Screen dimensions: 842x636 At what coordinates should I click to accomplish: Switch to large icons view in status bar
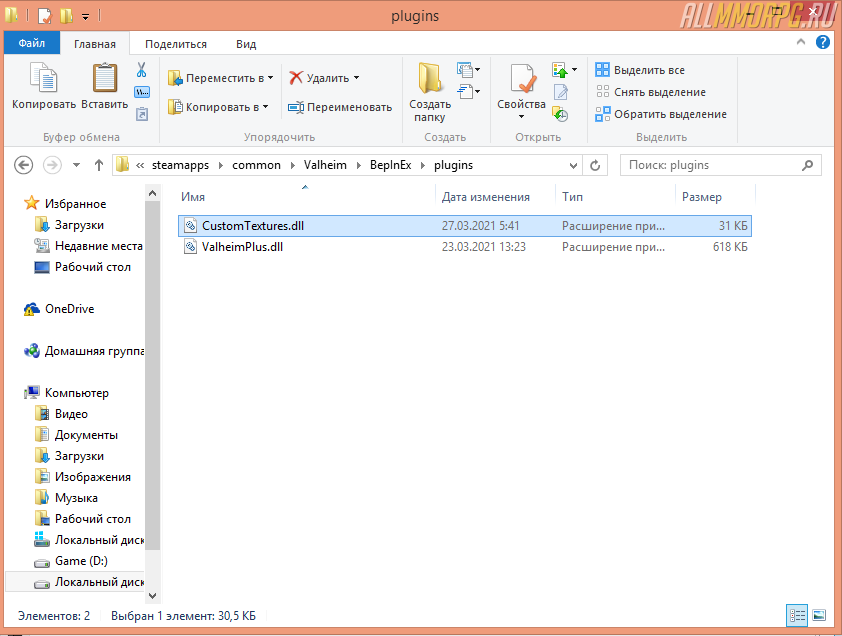click(x=819, y=616)
